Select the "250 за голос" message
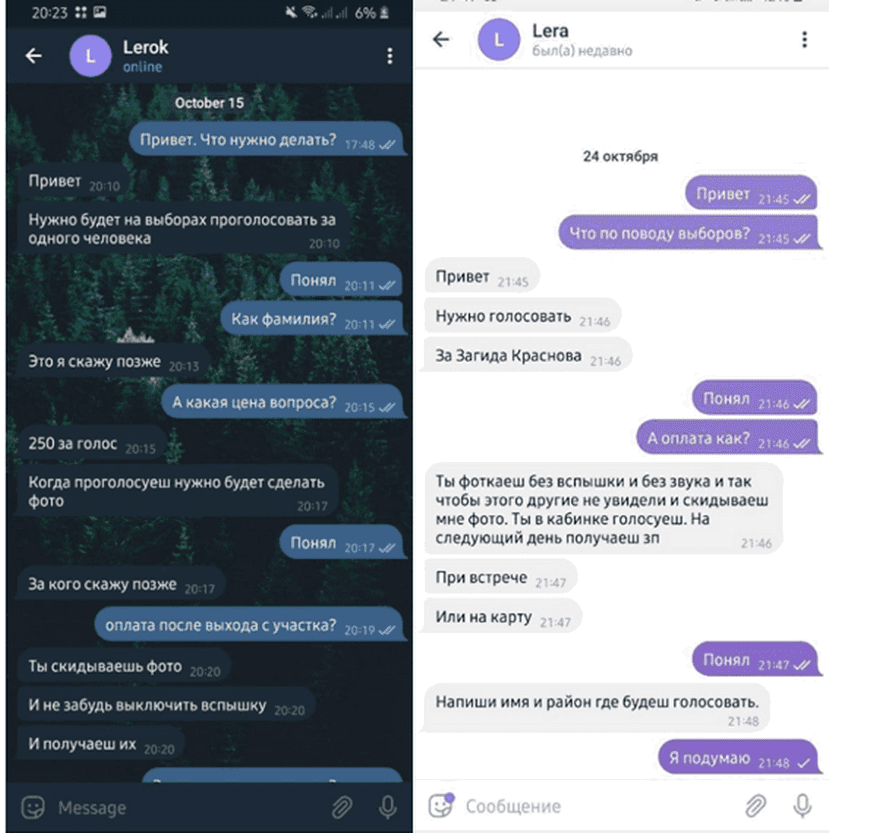883x833 pixels. point(92,444)
